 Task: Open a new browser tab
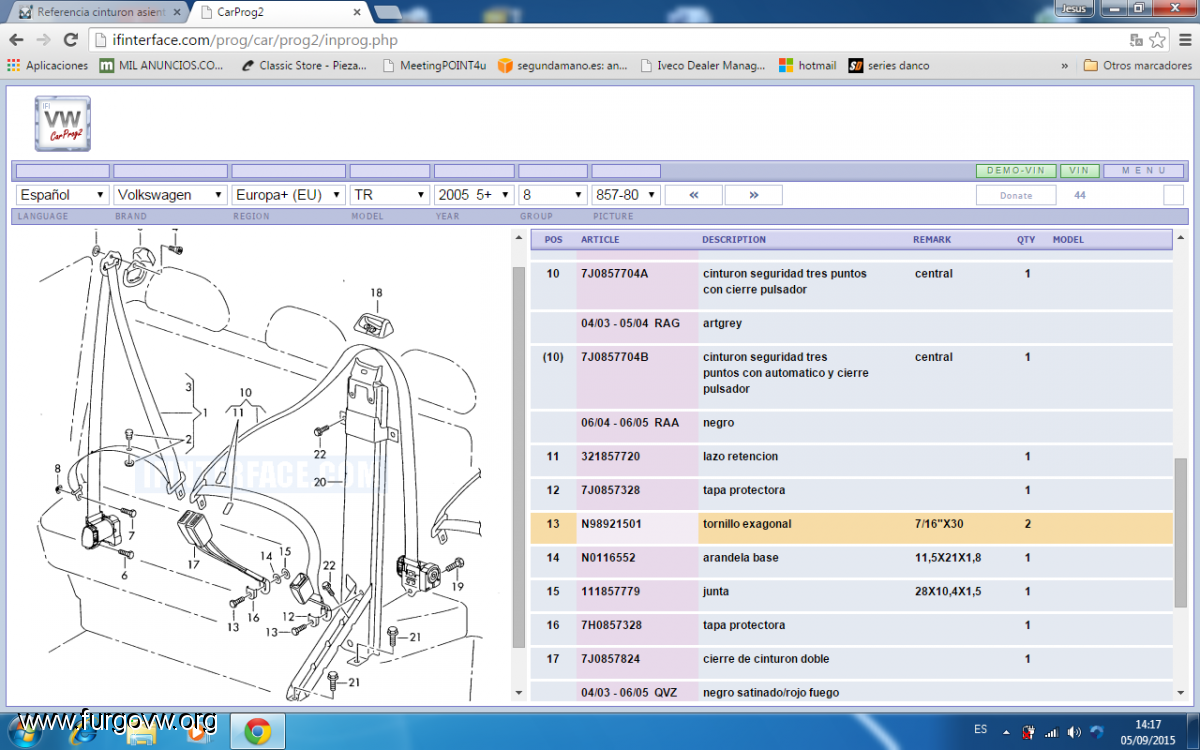click(388, 12)
